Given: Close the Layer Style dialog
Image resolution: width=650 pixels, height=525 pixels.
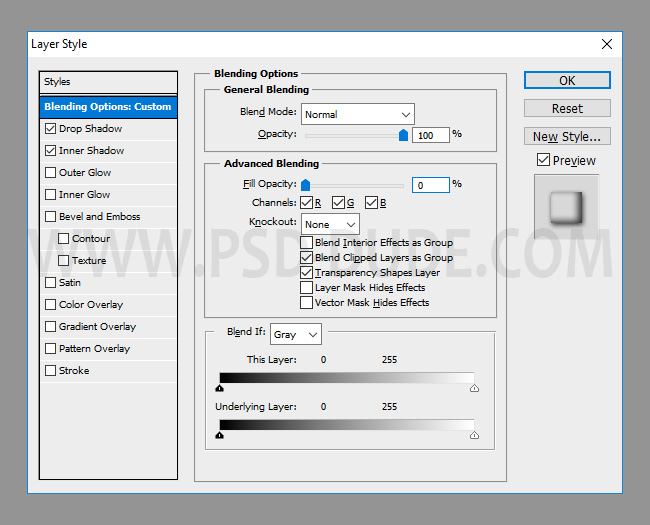Looking at the screenshot, I should 606,44.
